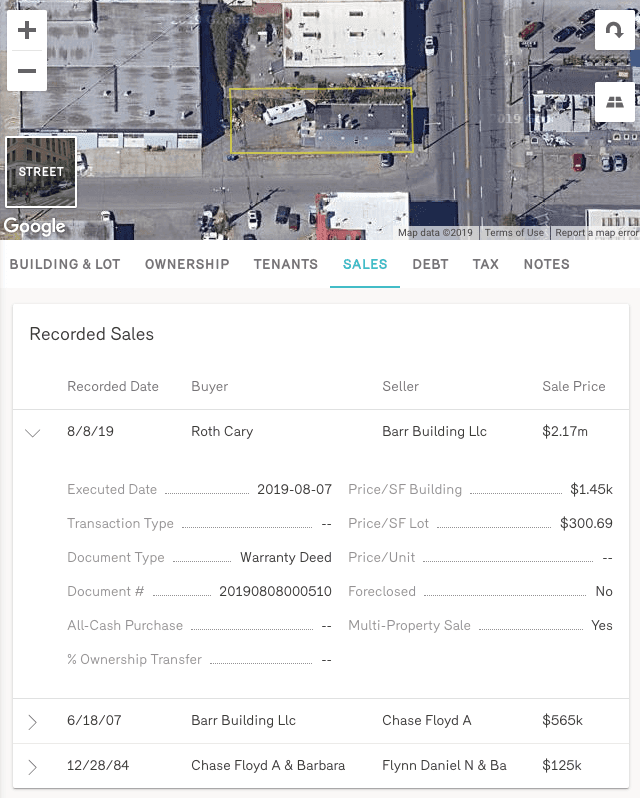Screen dimensions: 640x798
Task: Click the highlighted property outline on map
Action: [x=320, y=121]
